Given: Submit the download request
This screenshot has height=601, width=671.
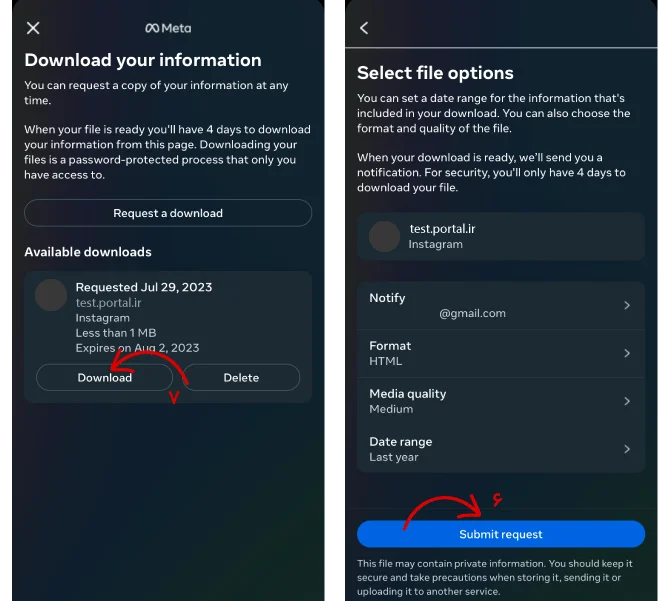Looking at the screenshot, I should pos(500,534).
